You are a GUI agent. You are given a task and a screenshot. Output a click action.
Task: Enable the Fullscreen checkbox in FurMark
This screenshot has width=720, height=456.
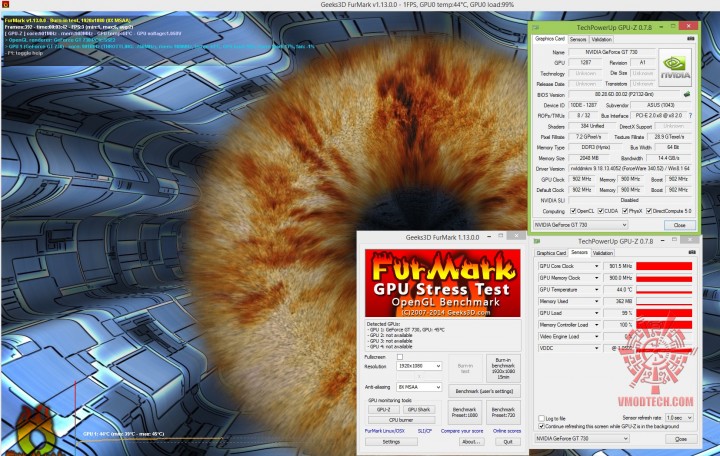[x=400, y=357]
